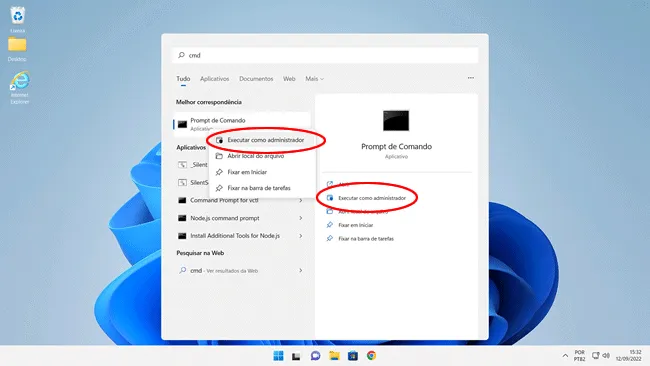Open the Desktop folder icon

point(17,49)
